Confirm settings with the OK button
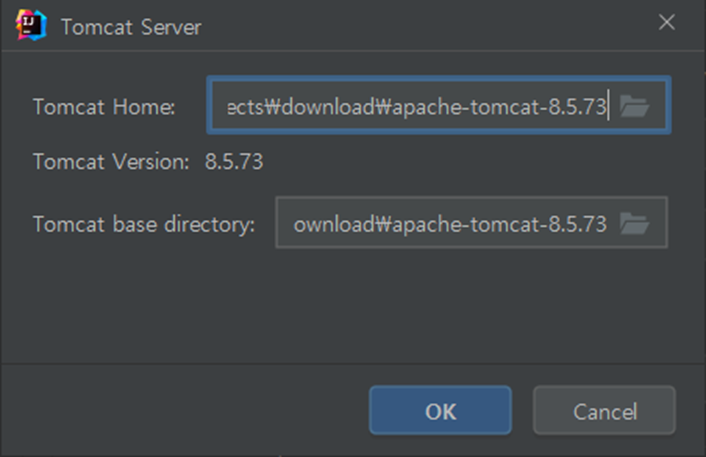 point(440,411)
